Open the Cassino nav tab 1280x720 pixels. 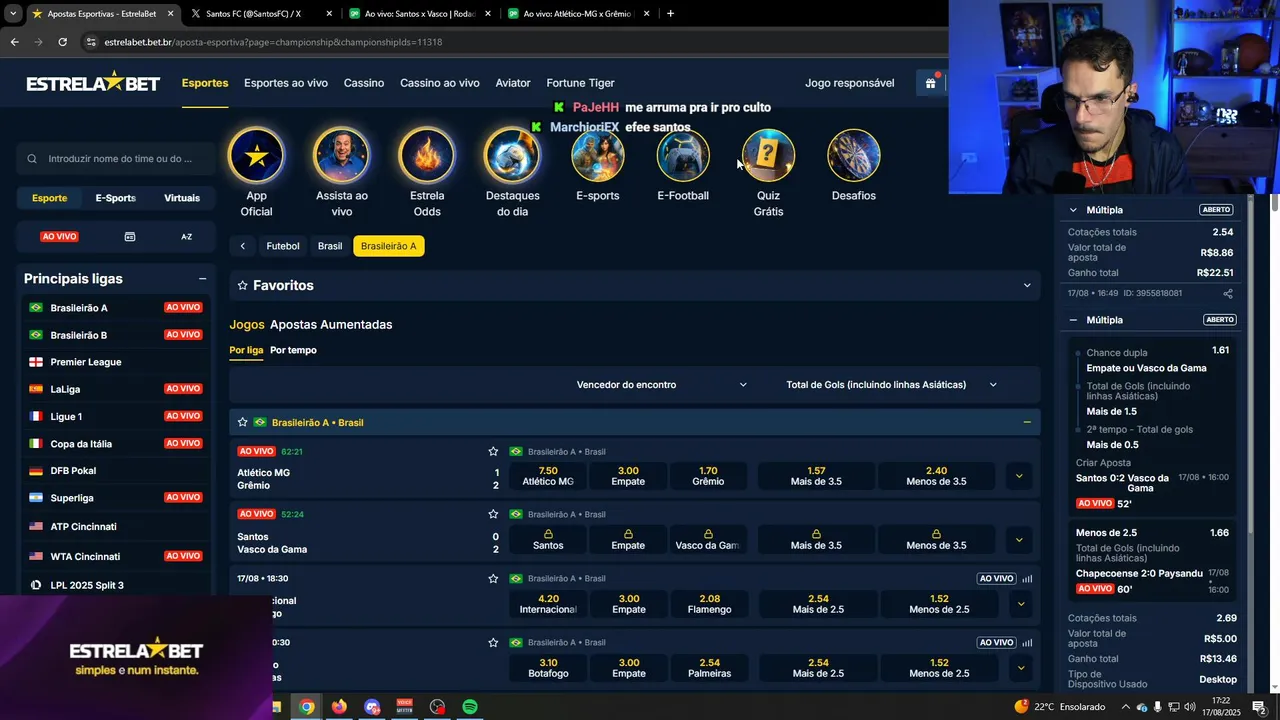364,83
